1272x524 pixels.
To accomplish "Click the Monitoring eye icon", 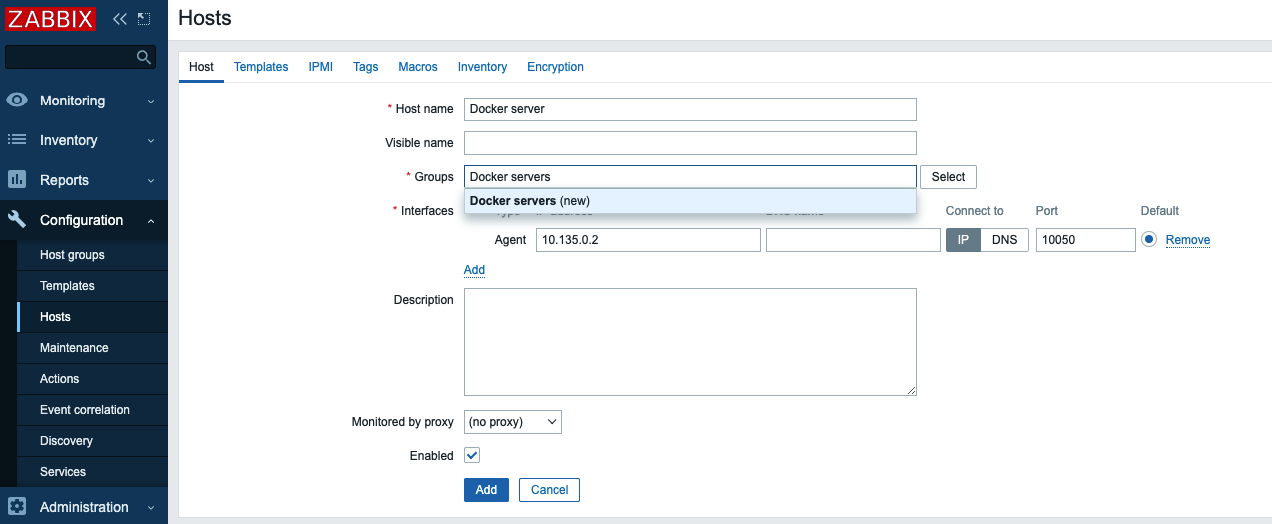I will (17, 100).
